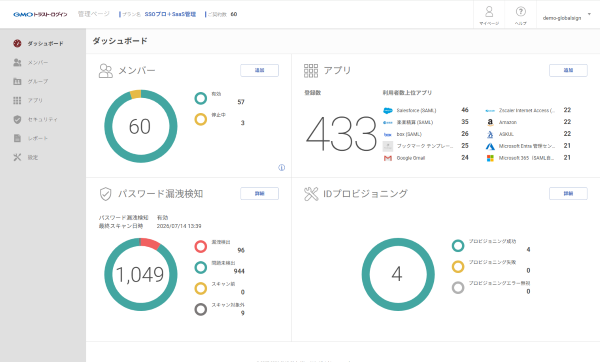Click the add button in メンバー card
This screenshot has width=600, height=362.
[x=259, y=70]
